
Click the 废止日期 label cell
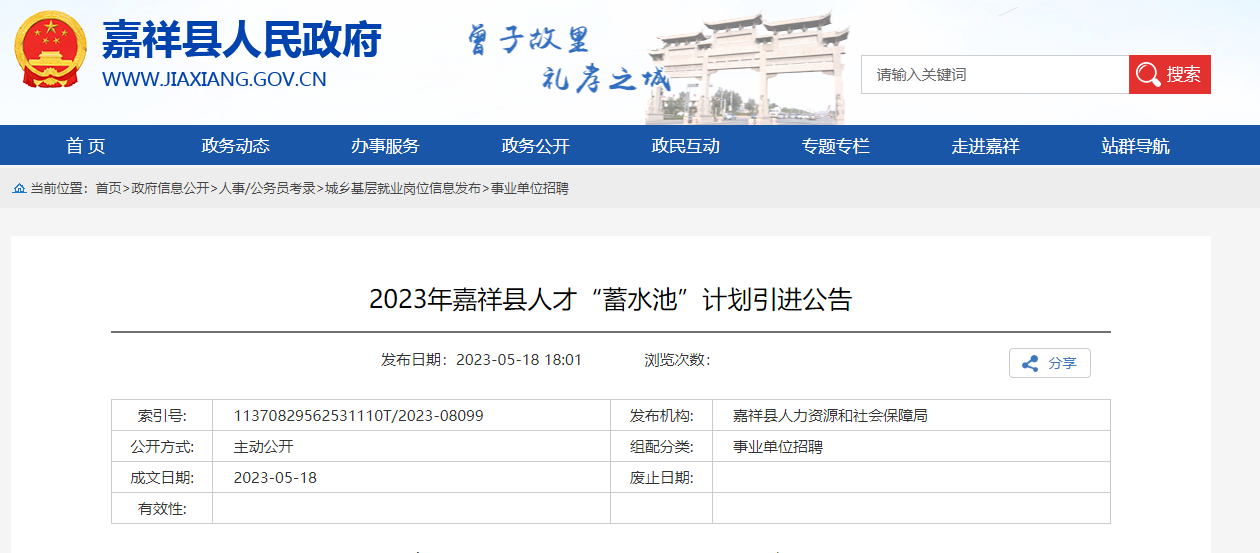pyautogui.click(x=661, y=477)
